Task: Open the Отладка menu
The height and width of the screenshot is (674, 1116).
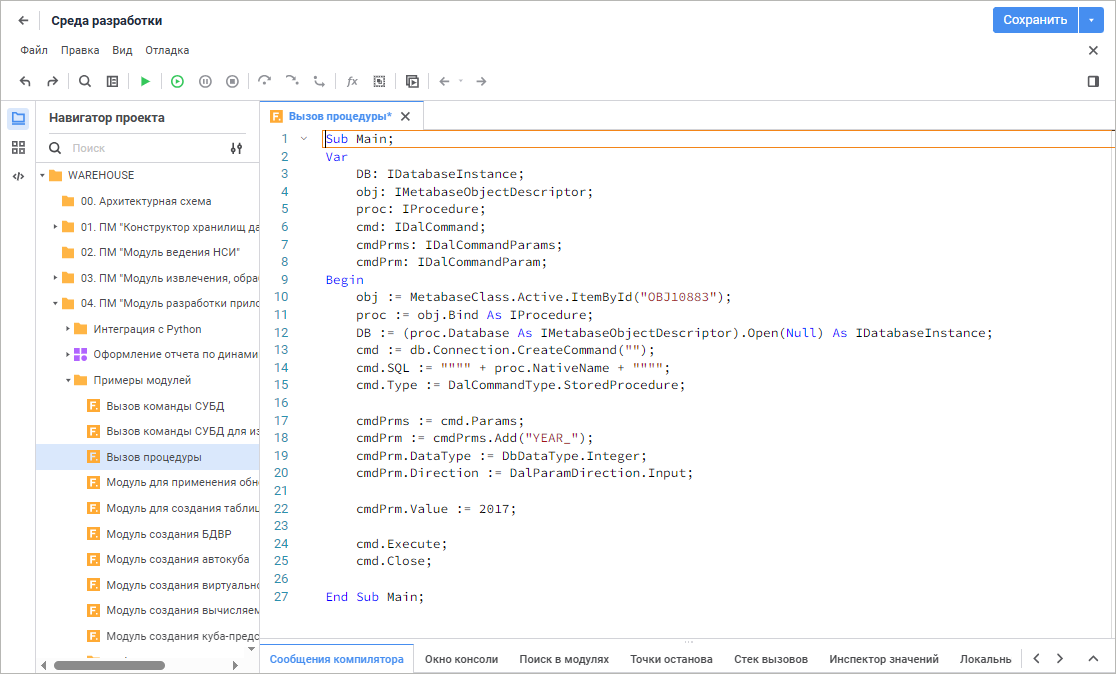Action: 167,50
